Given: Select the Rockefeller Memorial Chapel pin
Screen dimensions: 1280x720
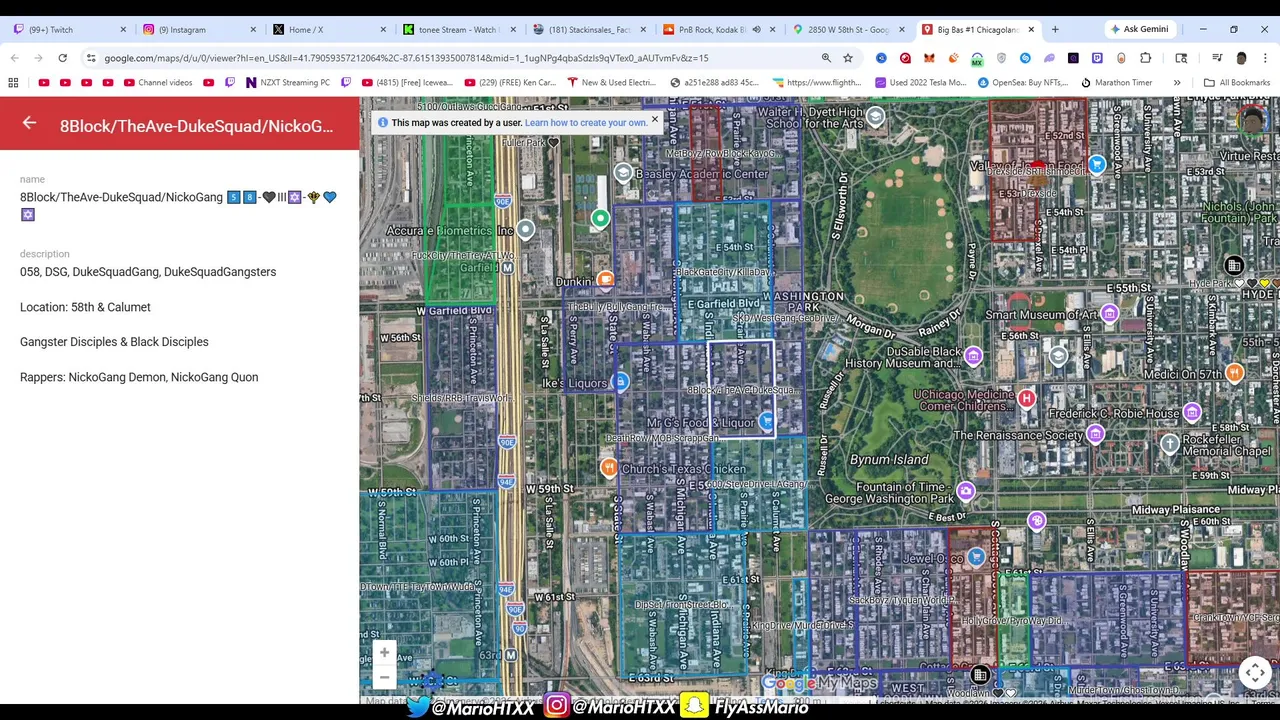Looking at the screenshot, I should (1169, 442).
